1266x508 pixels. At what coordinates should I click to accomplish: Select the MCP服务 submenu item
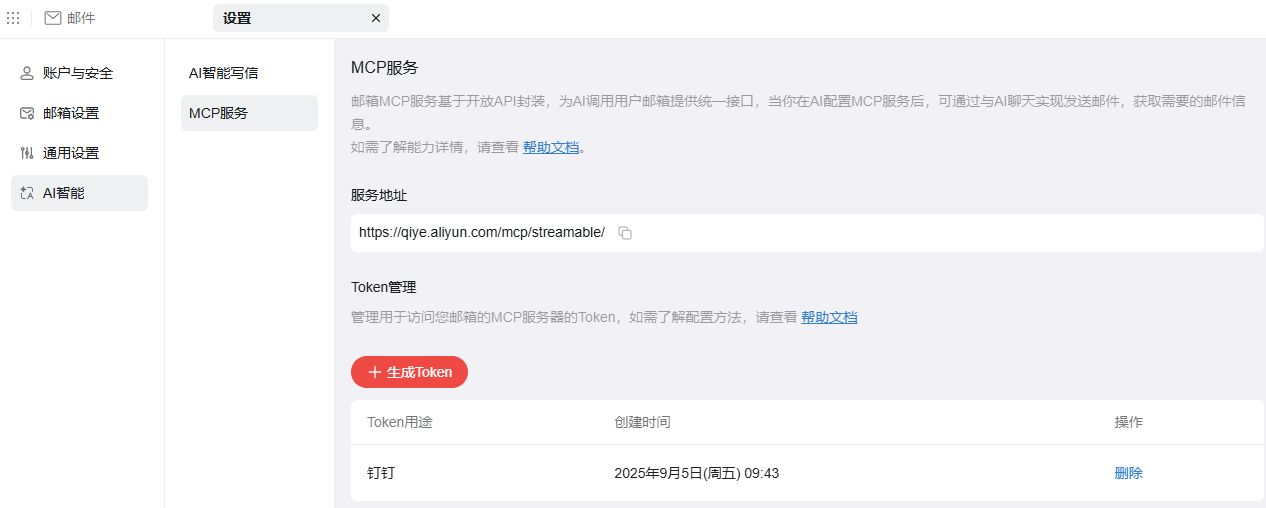[219, 113]
